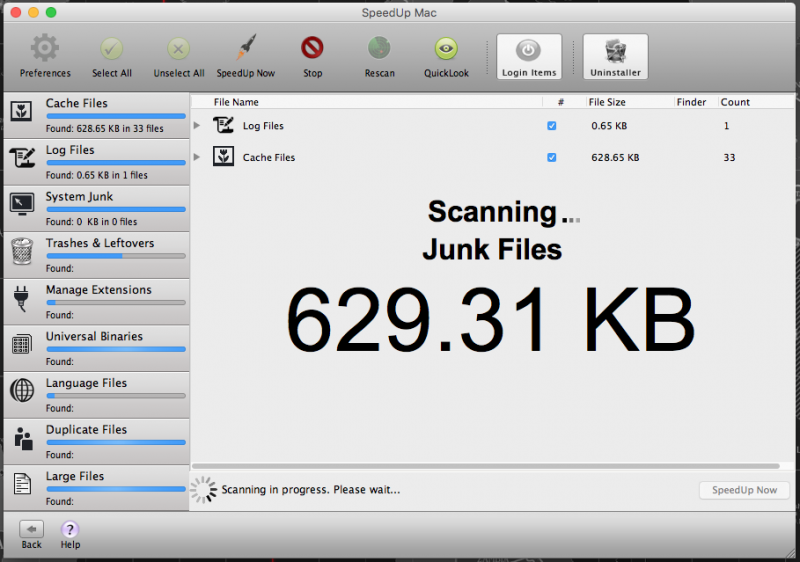The image size is (800, 562).
Task: Click the System Junk monitor icon
Action: (22, 203)
